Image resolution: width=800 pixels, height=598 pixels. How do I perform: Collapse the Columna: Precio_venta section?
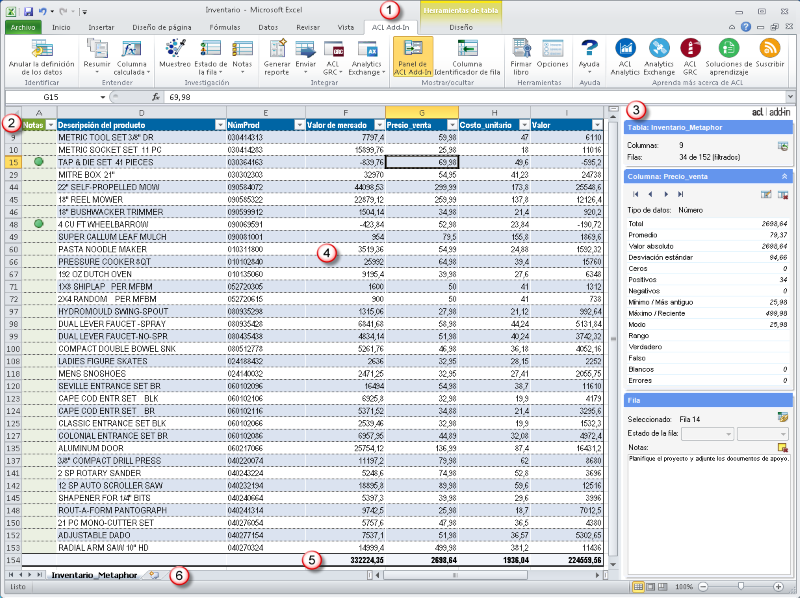point(782,175)
